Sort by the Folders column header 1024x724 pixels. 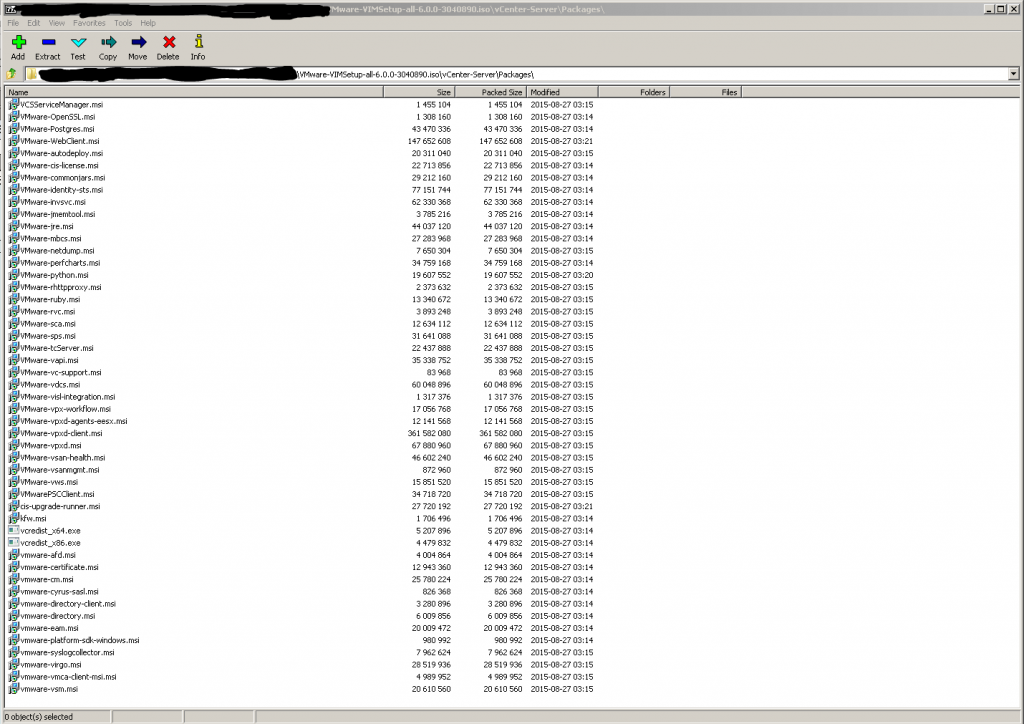click(633, 92)
